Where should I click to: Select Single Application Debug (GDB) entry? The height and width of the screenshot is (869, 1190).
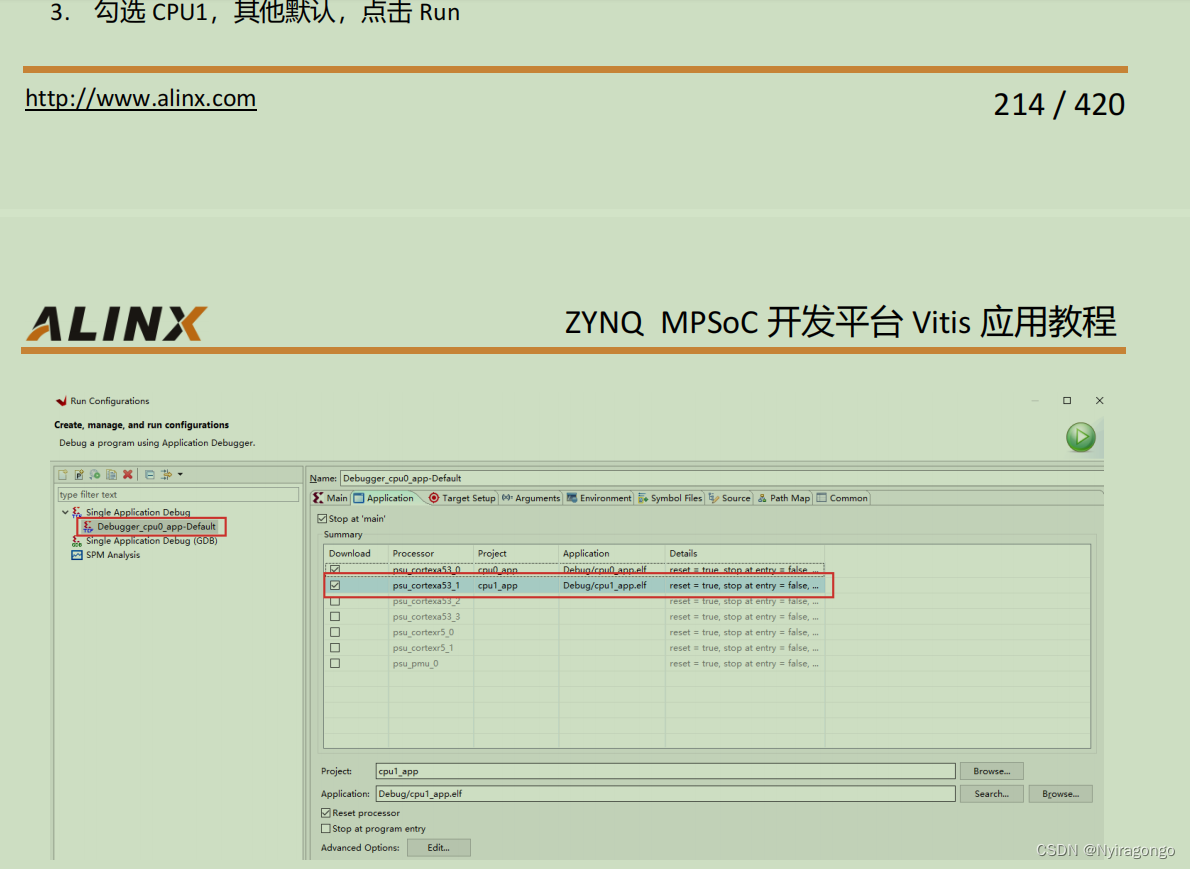(151, 540)
